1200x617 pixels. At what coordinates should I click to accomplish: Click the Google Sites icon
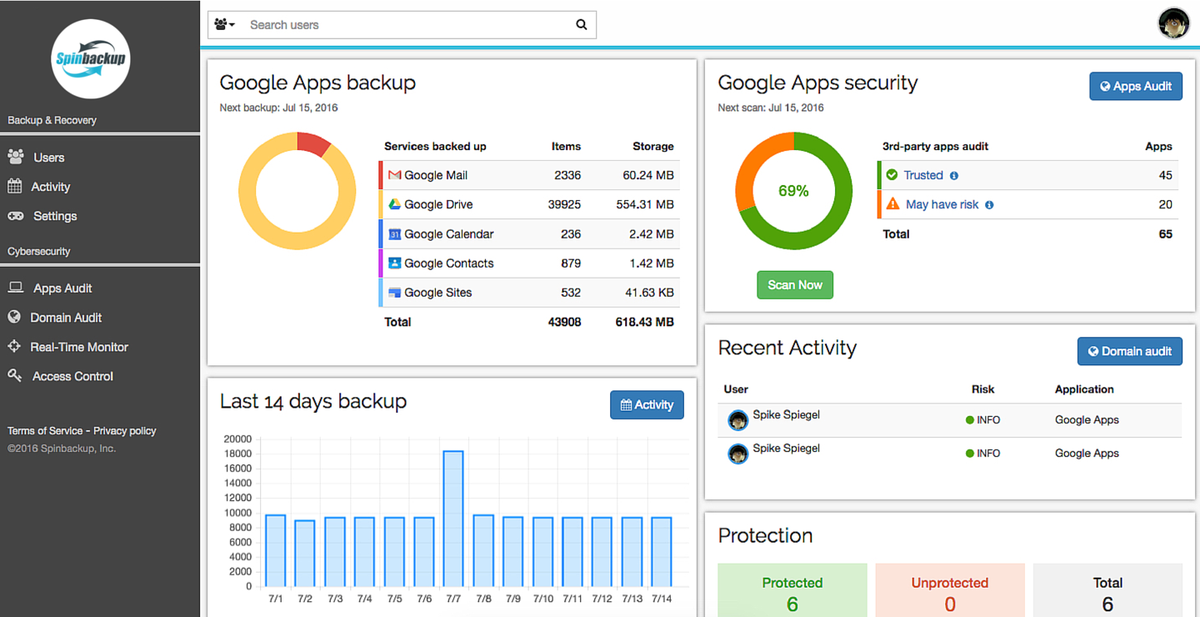point(395,292)
